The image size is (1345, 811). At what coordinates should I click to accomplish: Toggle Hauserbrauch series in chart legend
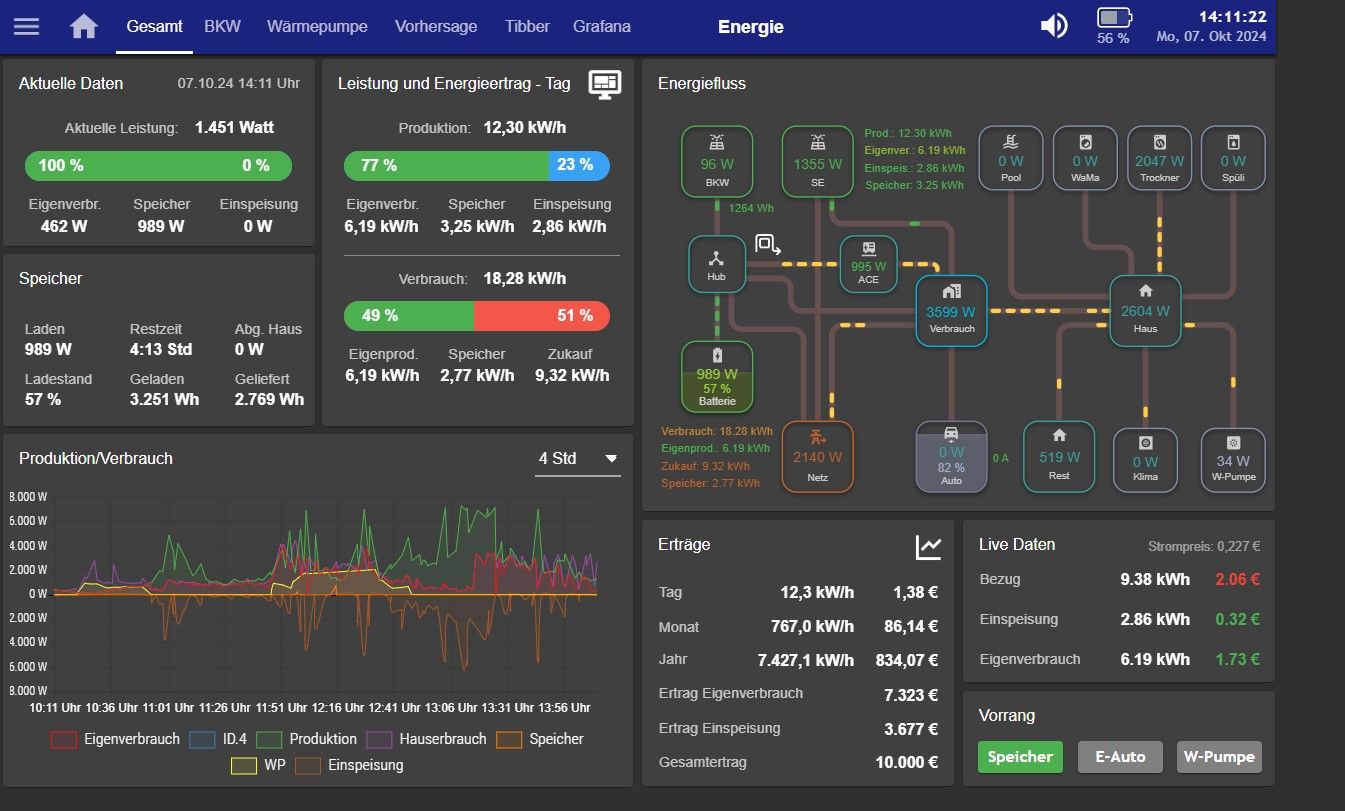pos(426,739)
